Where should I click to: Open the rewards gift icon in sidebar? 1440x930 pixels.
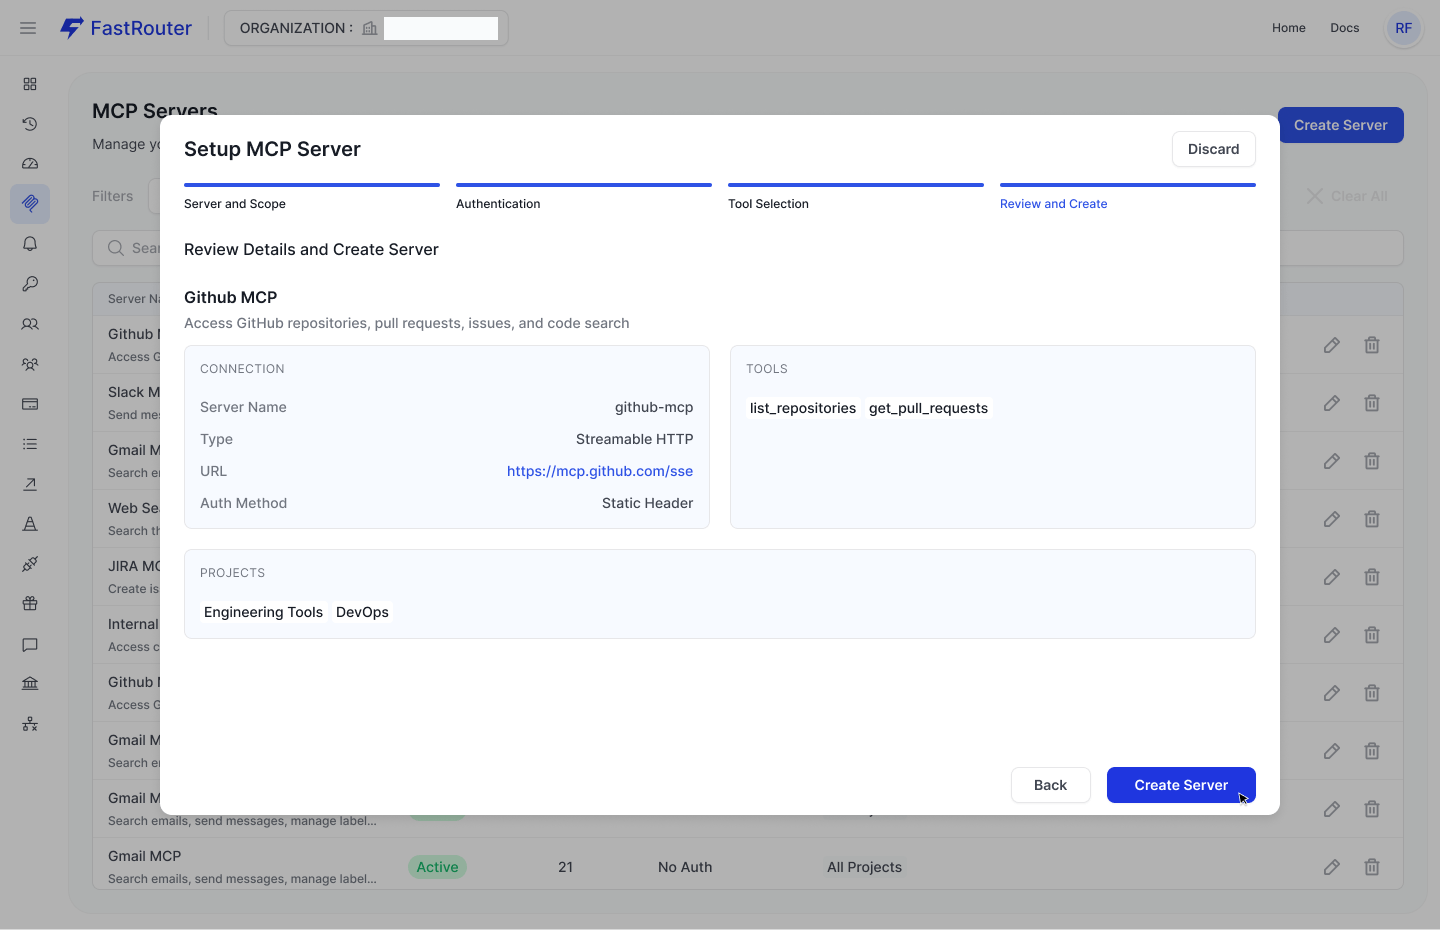(x=29, y=603)
